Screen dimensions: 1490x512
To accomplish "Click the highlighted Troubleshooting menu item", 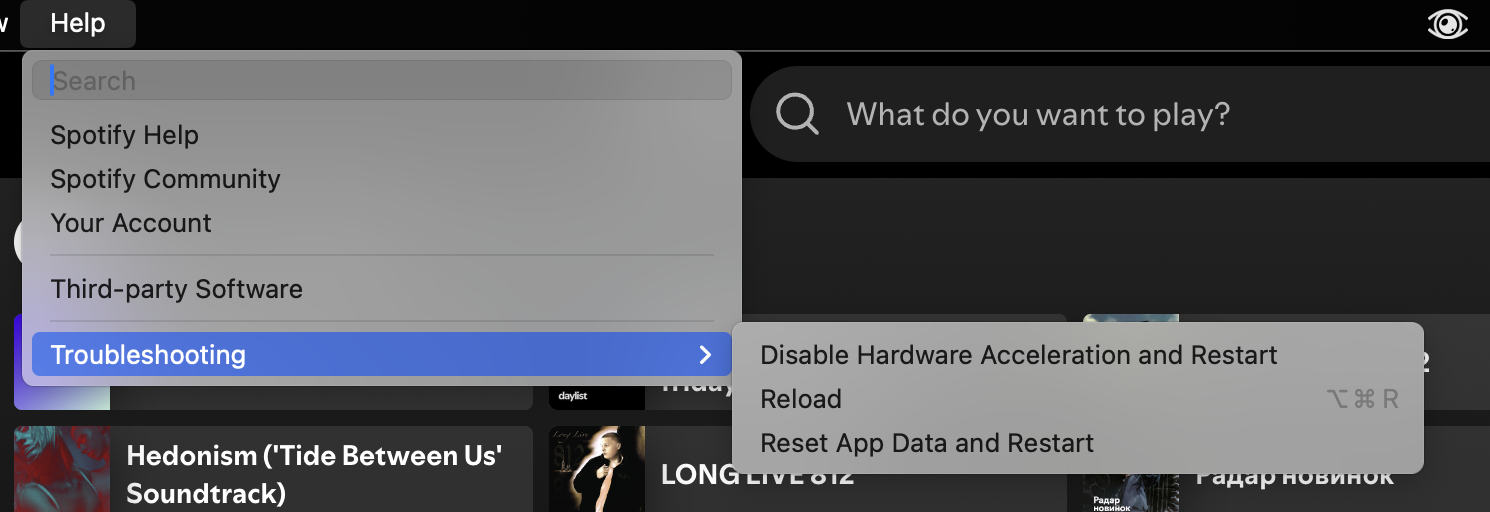I will pyautogui.click(x=382, y=354).
